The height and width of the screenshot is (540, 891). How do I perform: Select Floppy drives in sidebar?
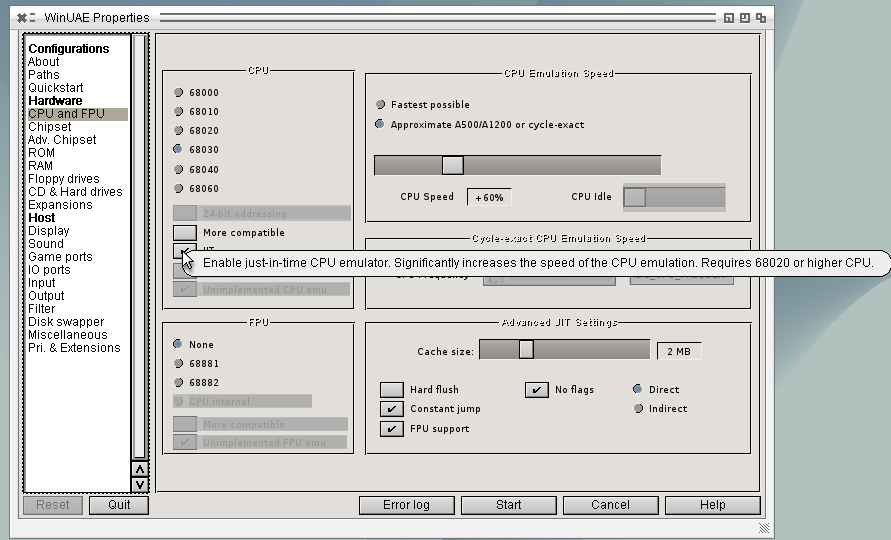coord(64,179)
